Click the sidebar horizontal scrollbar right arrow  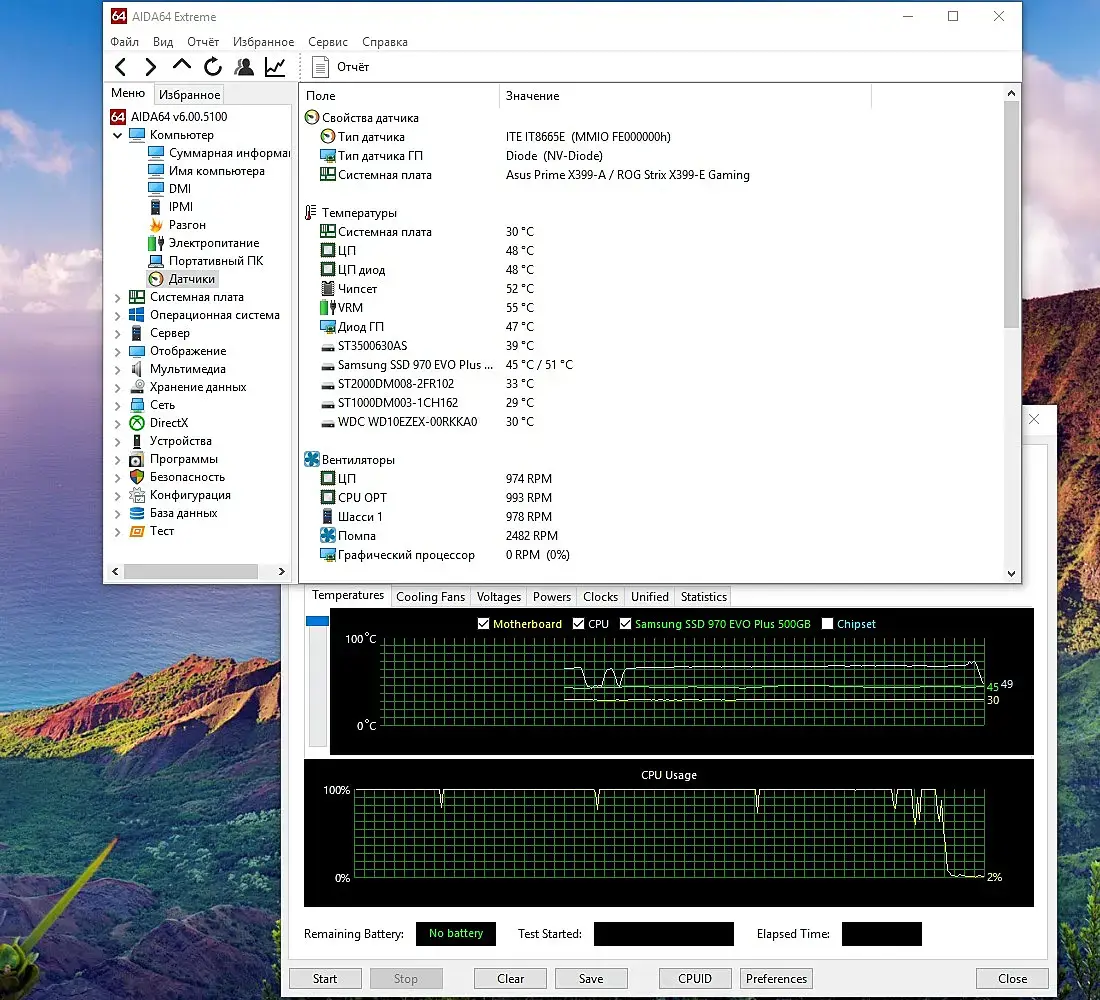coord(281,571)
